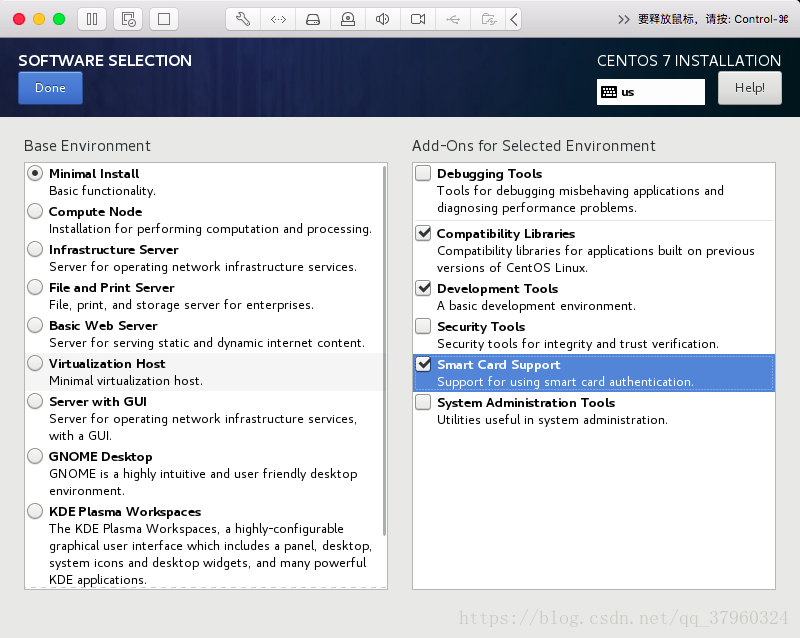Expand toolbar overflow double chevron

click(x=623, y=19)
